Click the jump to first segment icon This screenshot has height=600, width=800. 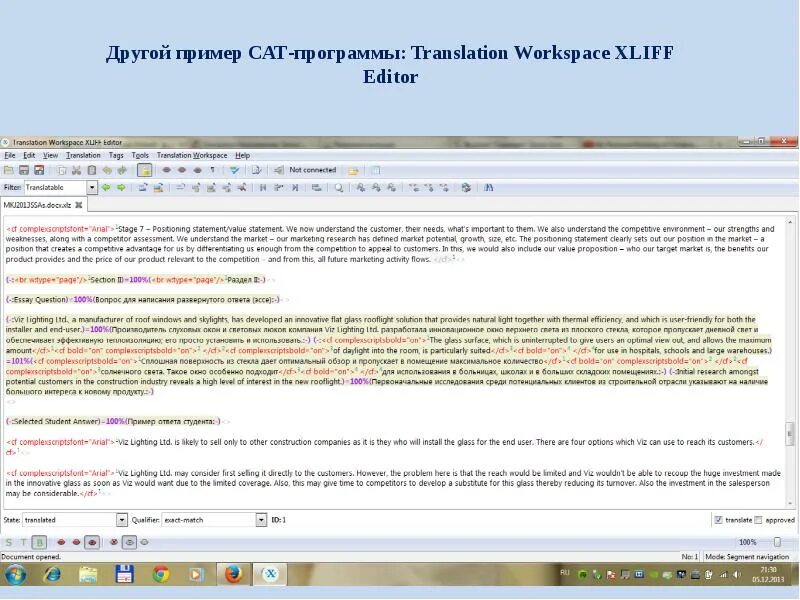(x=263, y=188)
